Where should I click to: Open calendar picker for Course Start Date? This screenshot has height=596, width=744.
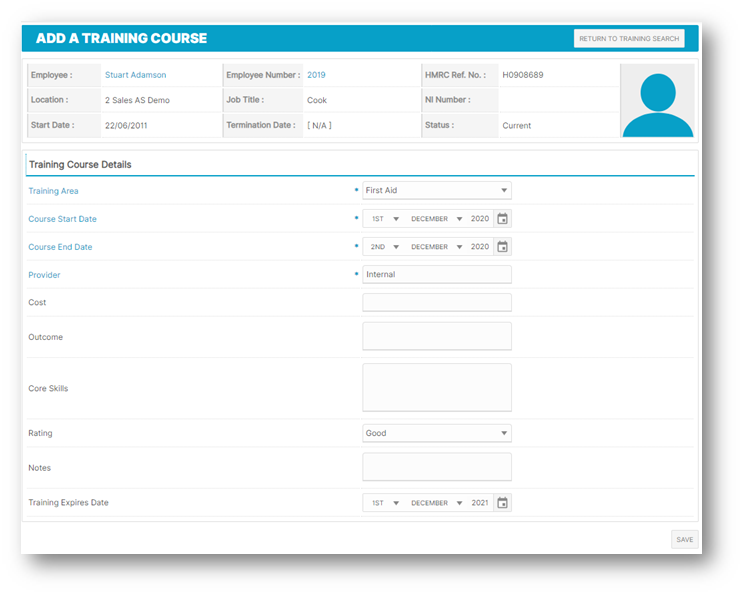pyautogui.click(x=502, y=219)
